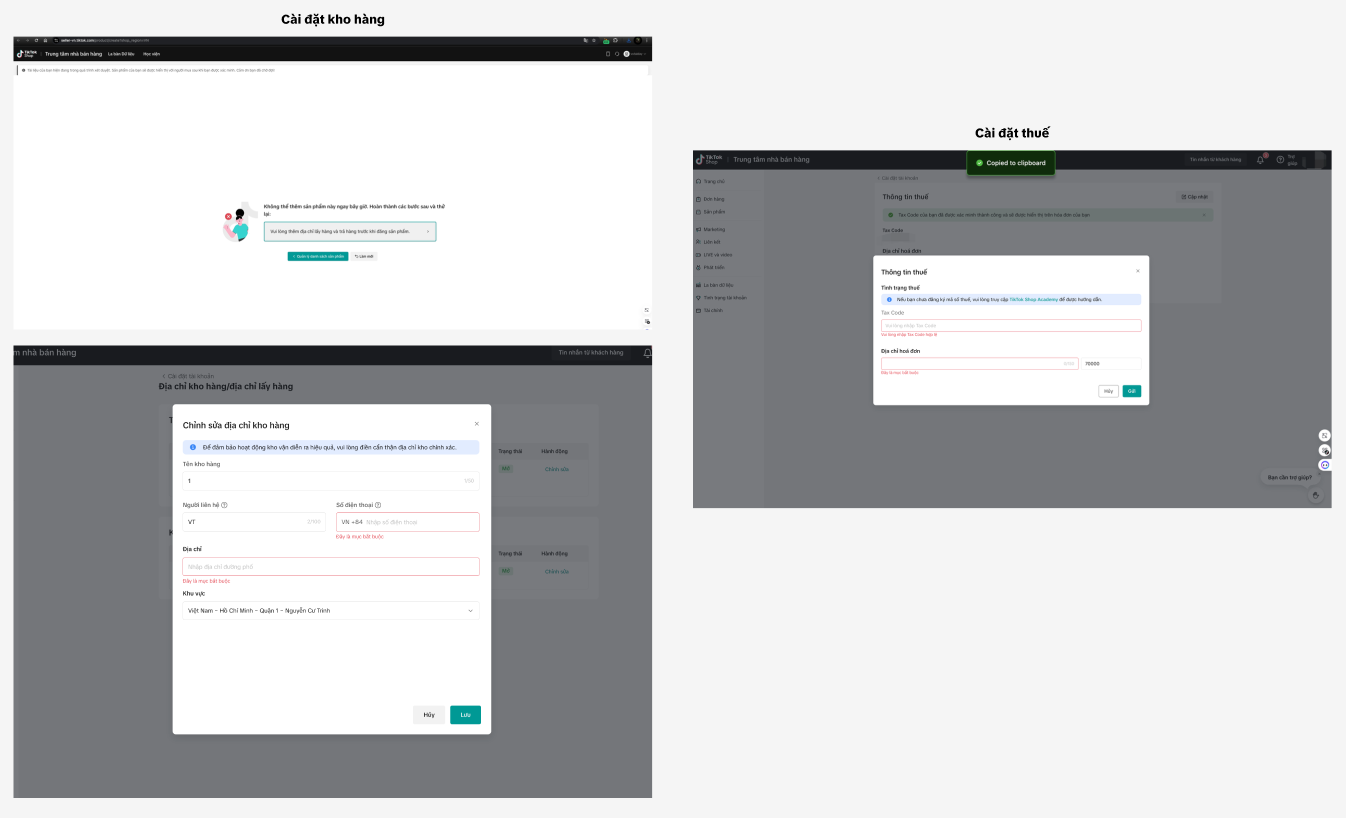Click help icon next to Số điện thoại
This screenshot has width=1346, height=818.
[x=378, y=505]
